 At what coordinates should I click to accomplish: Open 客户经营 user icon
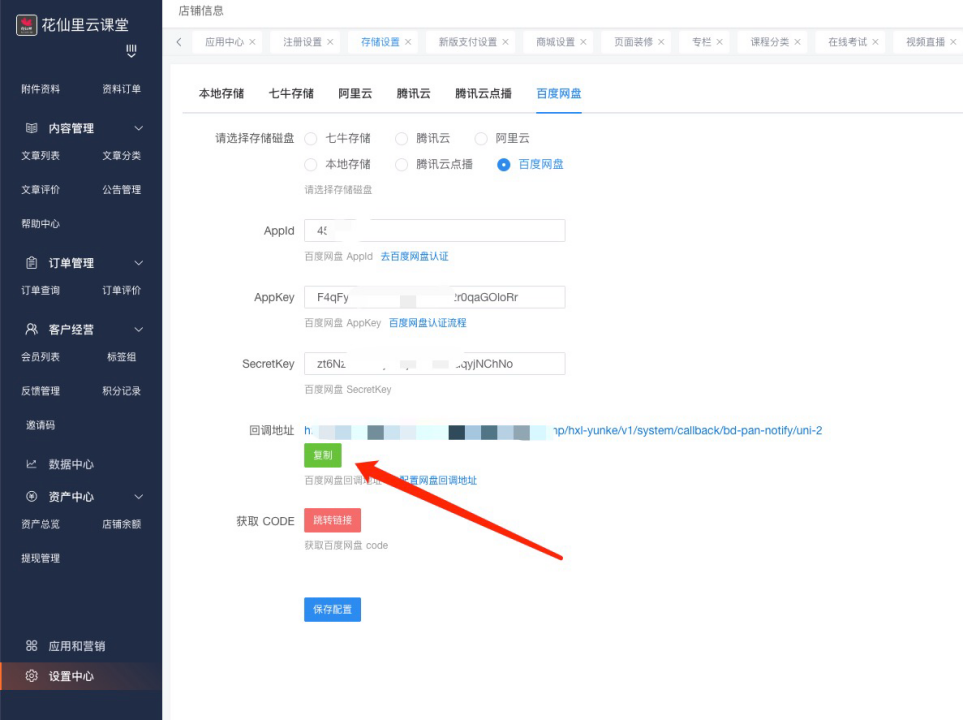31,329
